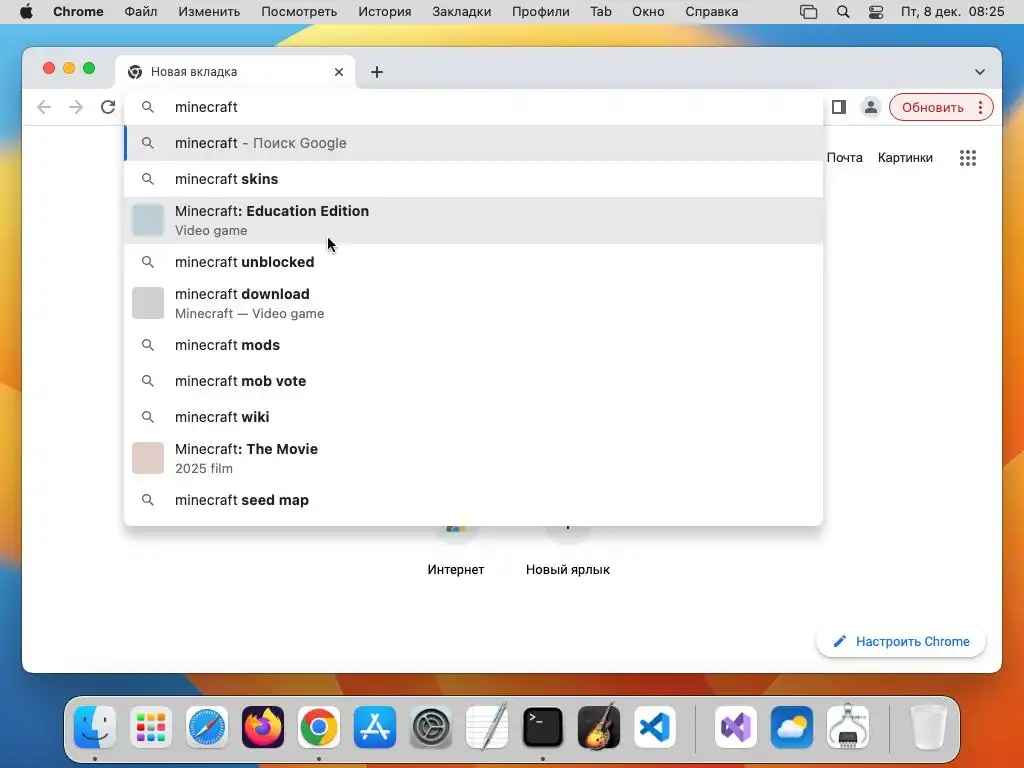1024x768 pixels.
Task: Click the Stage Manager menu bar icon
Action: [x=808, y=12]
